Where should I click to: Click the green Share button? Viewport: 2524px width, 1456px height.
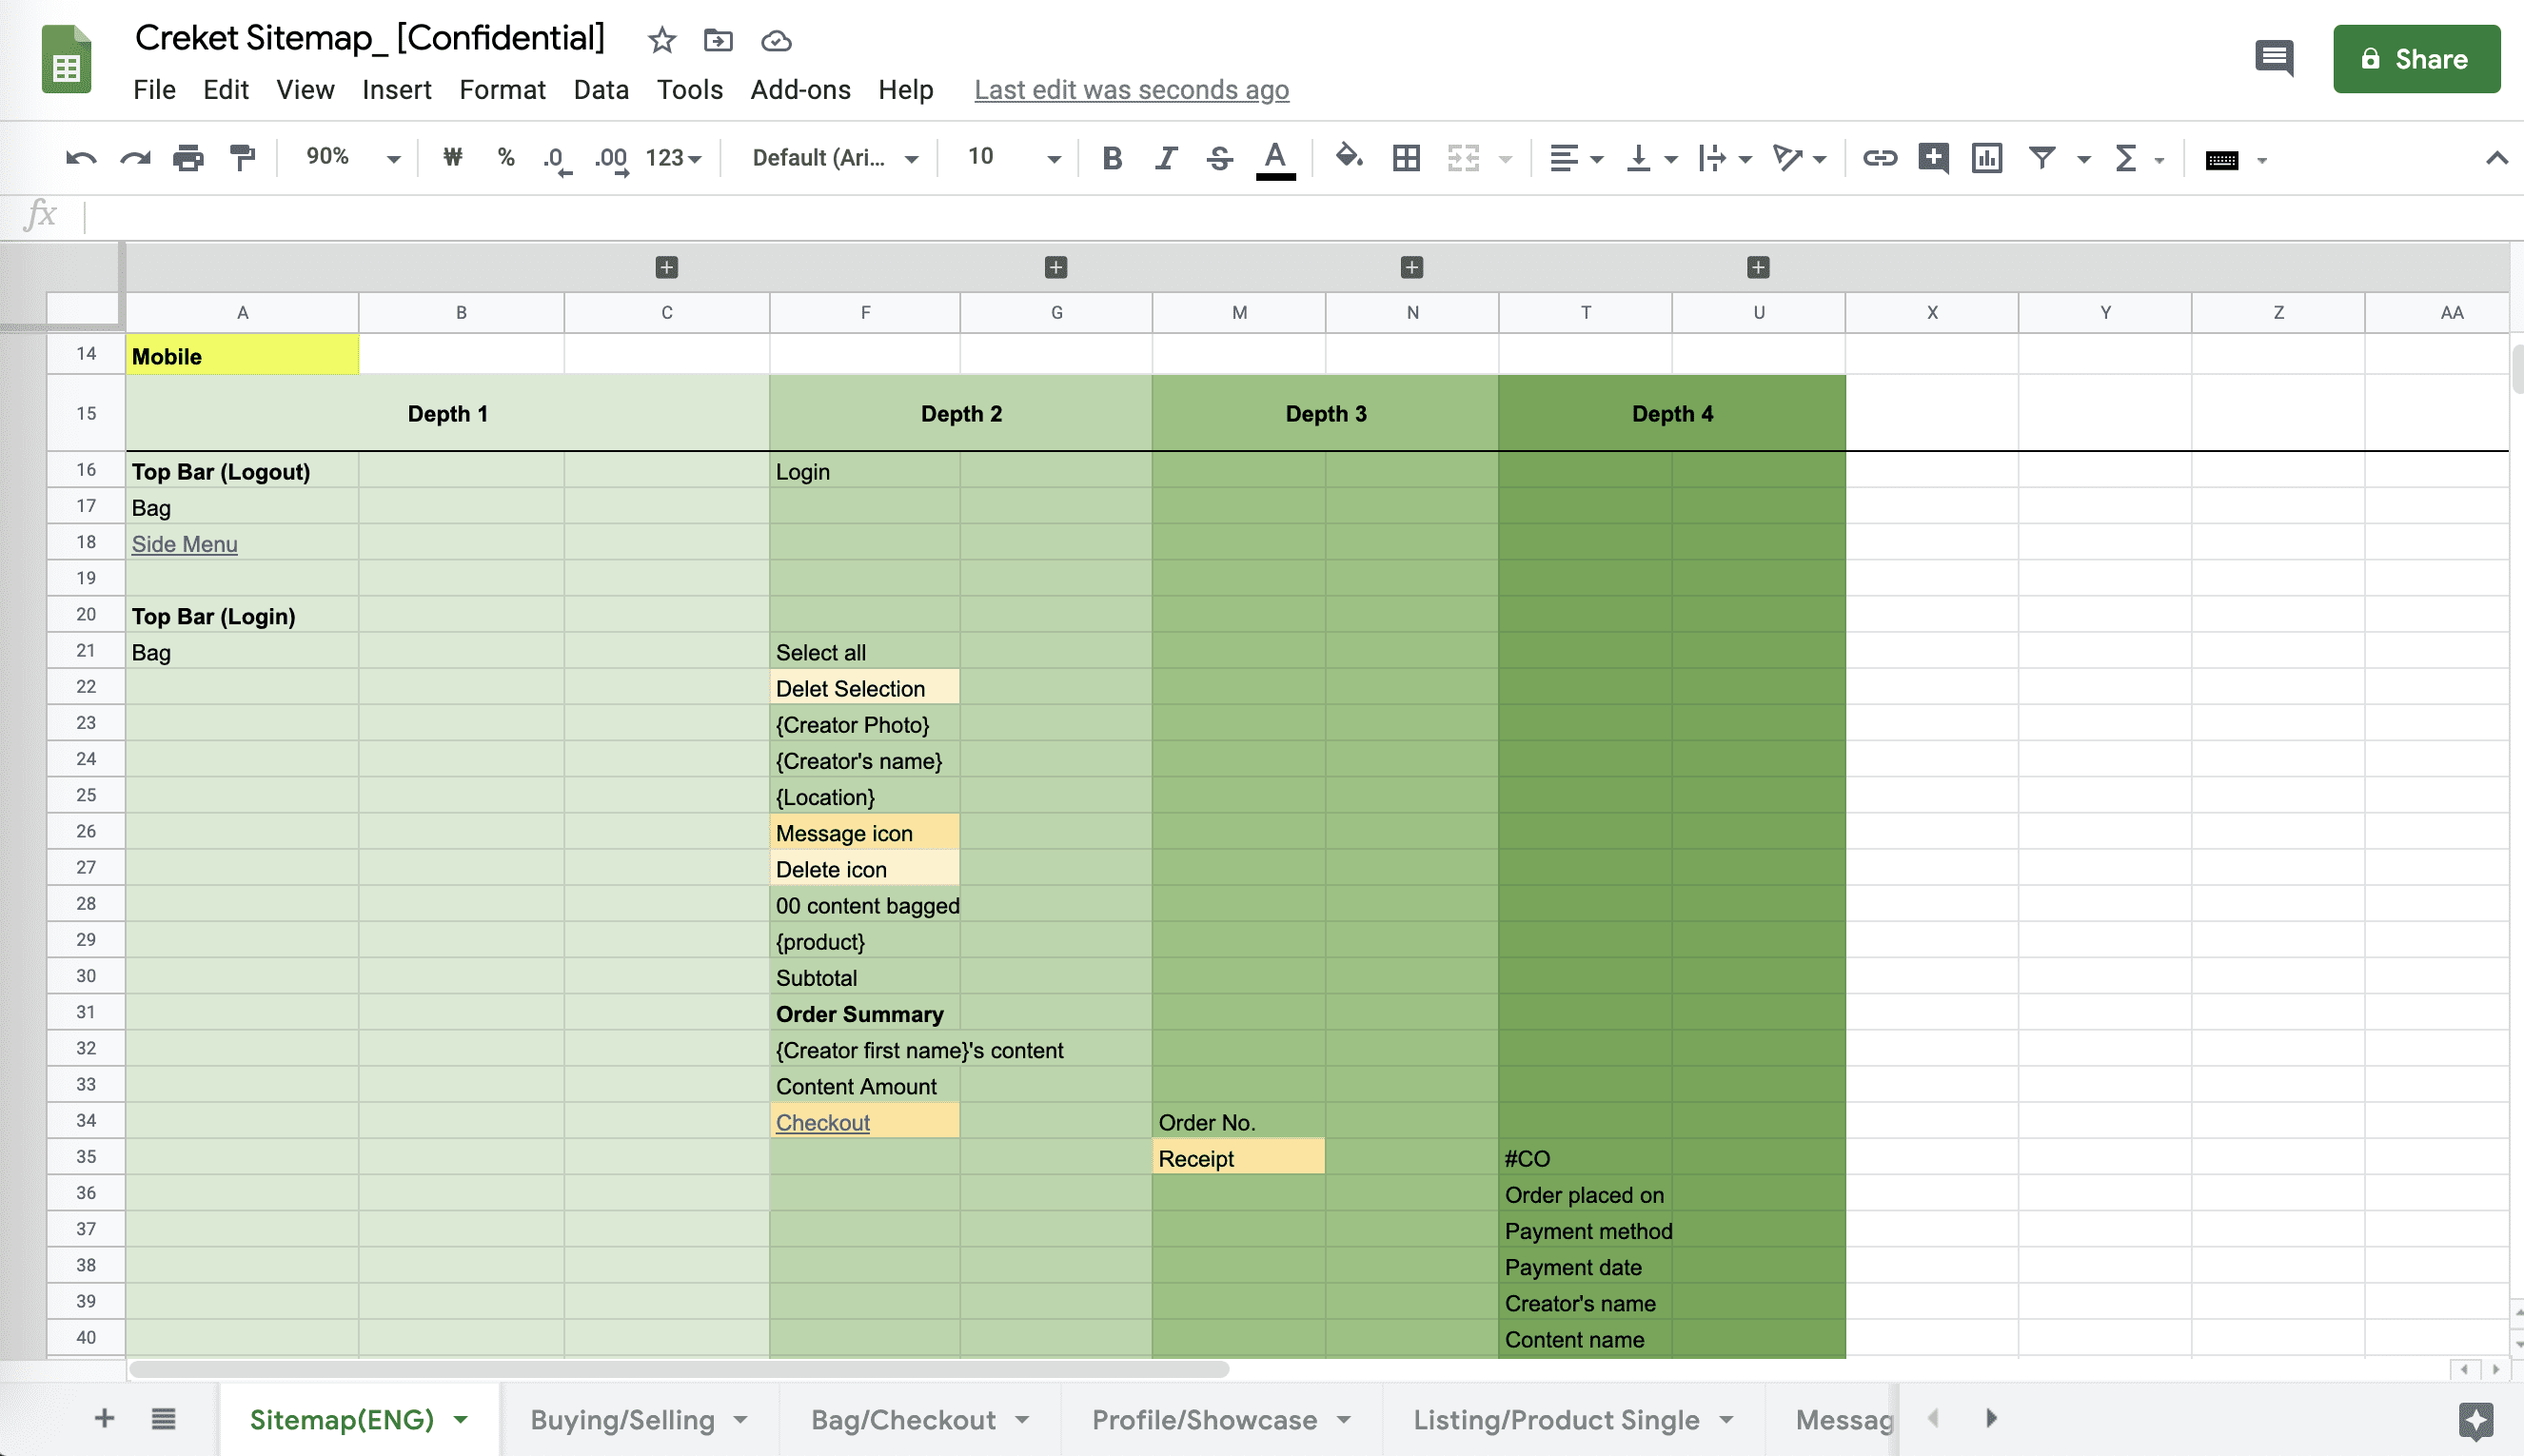point(2416,59)
